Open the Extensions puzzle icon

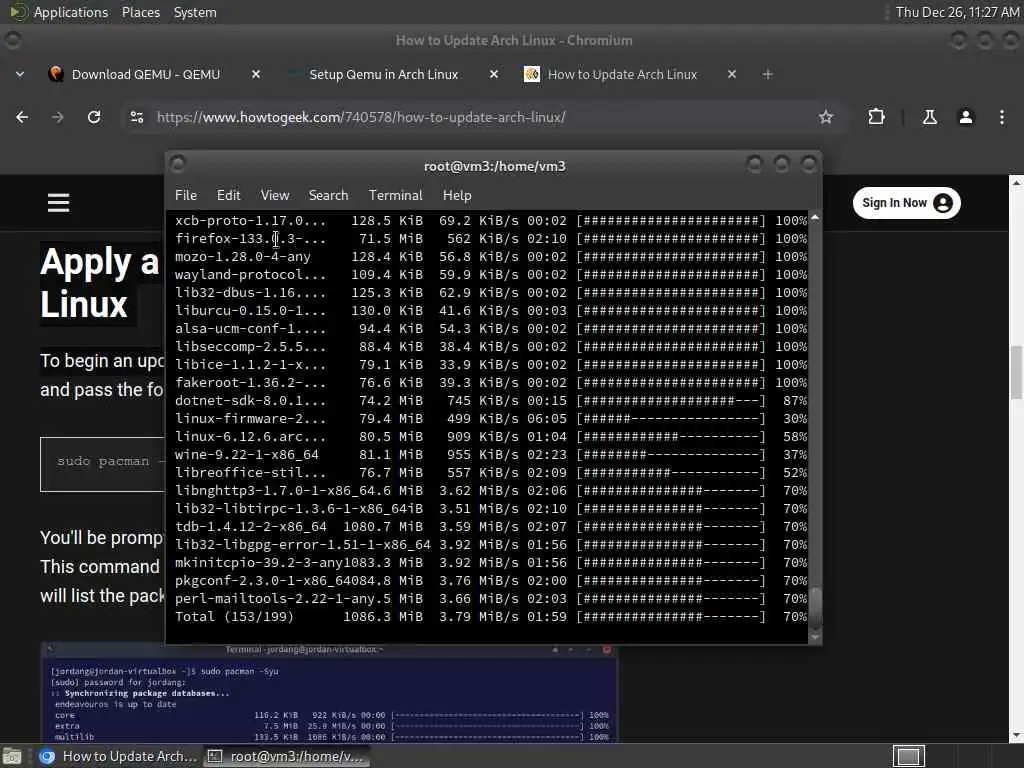[x=876, y=117]
